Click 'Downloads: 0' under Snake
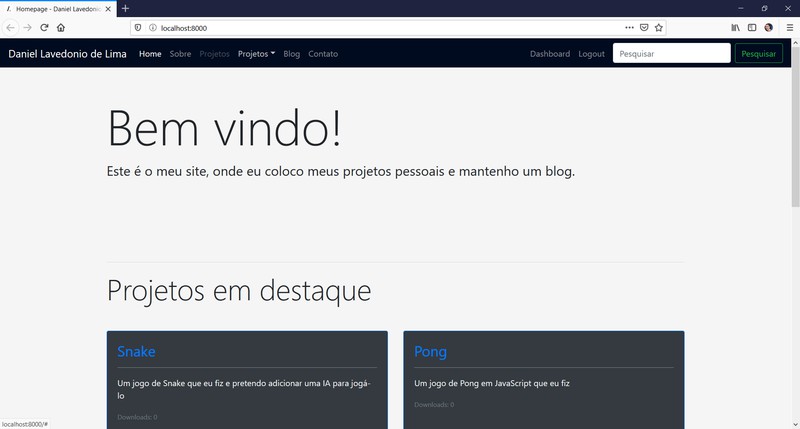The image size is (800, 429). 137,417
